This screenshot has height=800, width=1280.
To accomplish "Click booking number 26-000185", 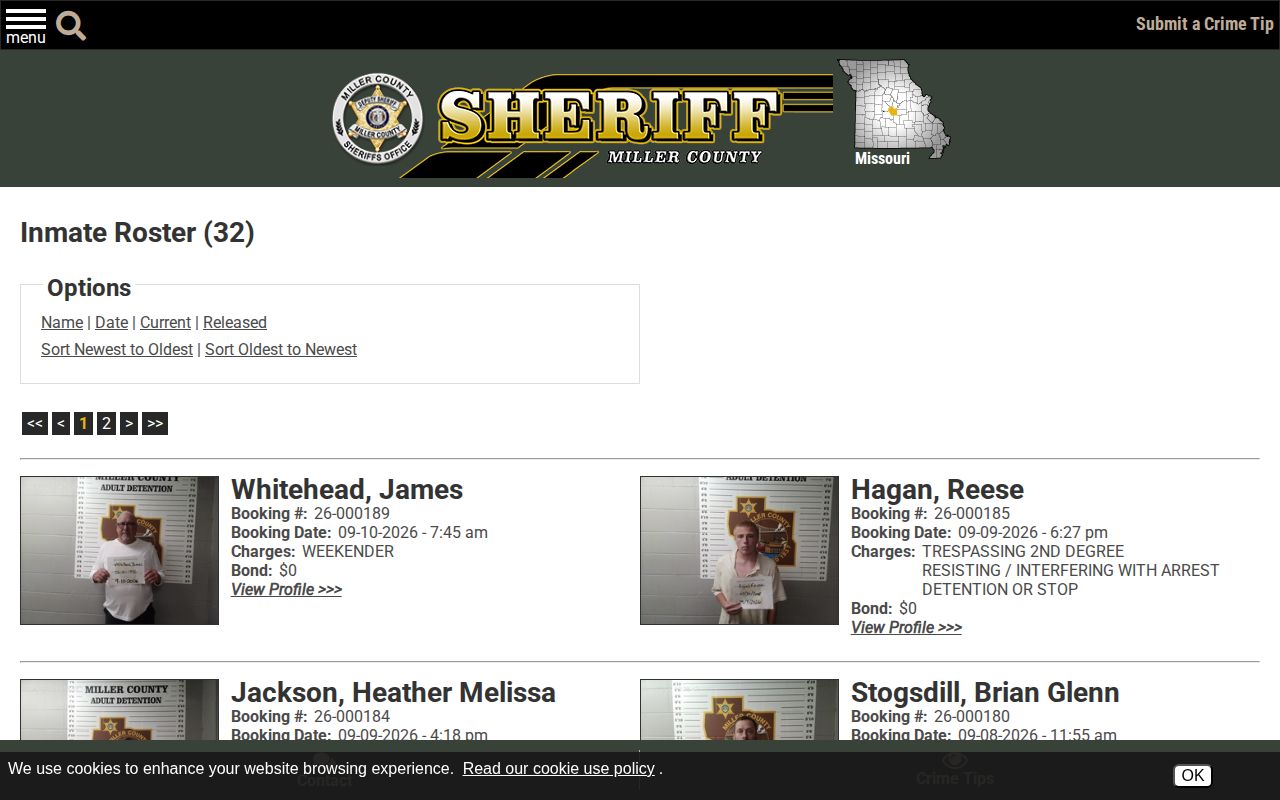I will click(x=972, y=513).
